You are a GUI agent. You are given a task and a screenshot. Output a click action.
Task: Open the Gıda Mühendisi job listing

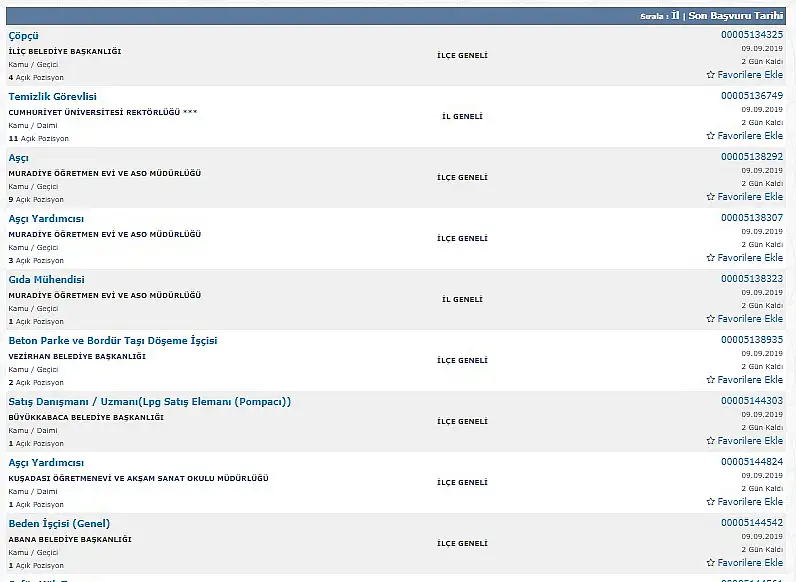pyautogui.click(x=46, y=279)
